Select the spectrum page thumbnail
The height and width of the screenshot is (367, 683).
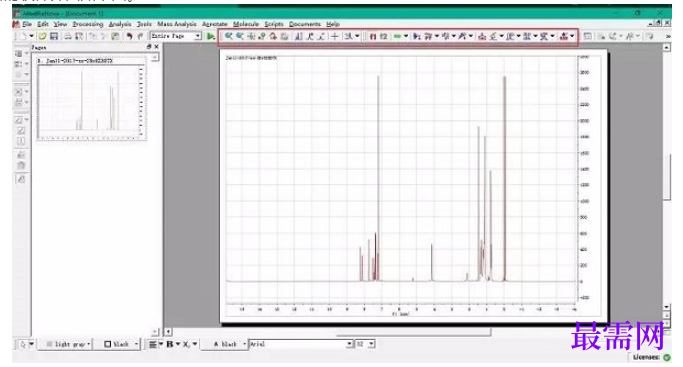[91, 98]
